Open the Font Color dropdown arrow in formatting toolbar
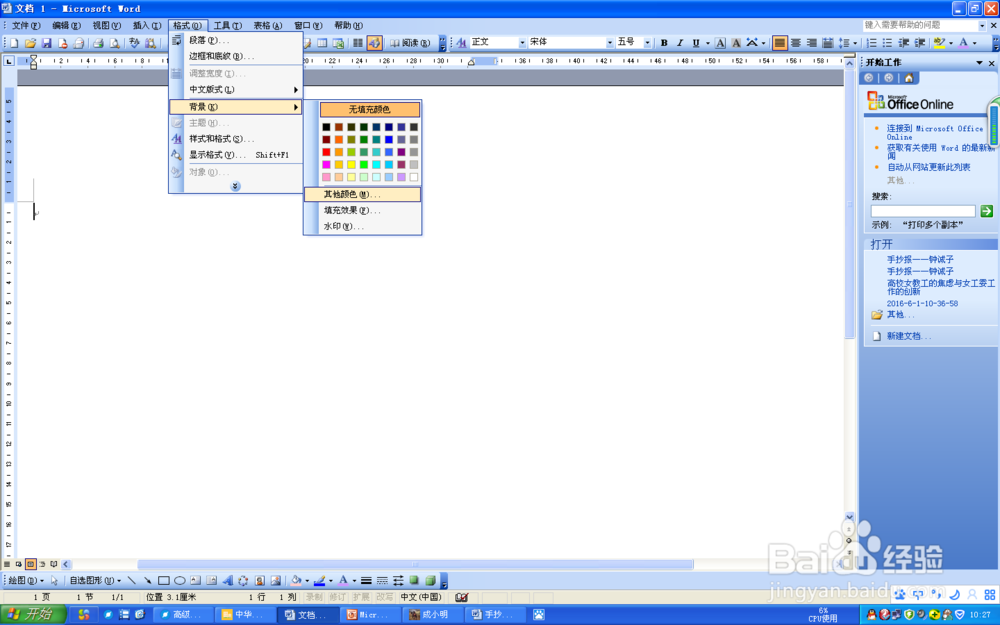This screenshot has height=625, width=1000. [x=974, y=43]
